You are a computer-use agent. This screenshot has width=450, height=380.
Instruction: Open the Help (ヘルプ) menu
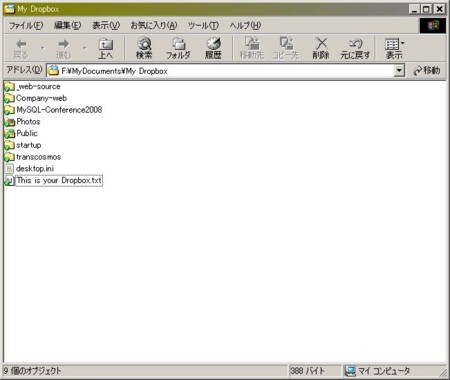click(245, 25)
